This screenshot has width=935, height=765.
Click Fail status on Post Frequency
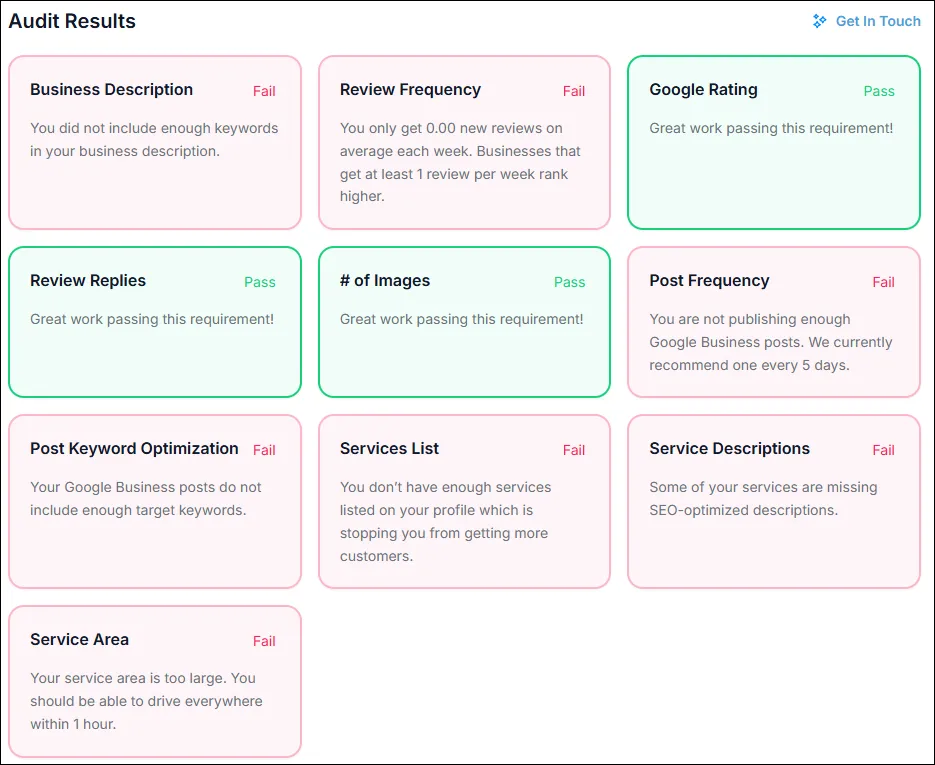pos(883,282)
